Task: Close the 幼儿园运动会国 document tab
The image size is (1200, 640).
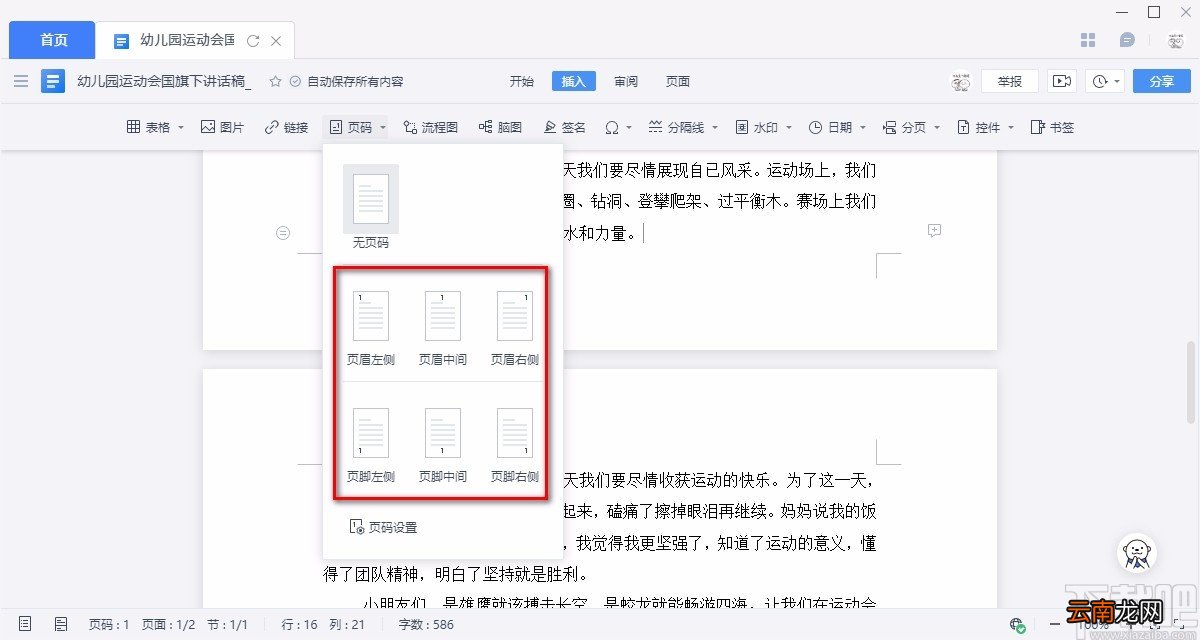Action: pyautogui.click(x=276, y=41)
